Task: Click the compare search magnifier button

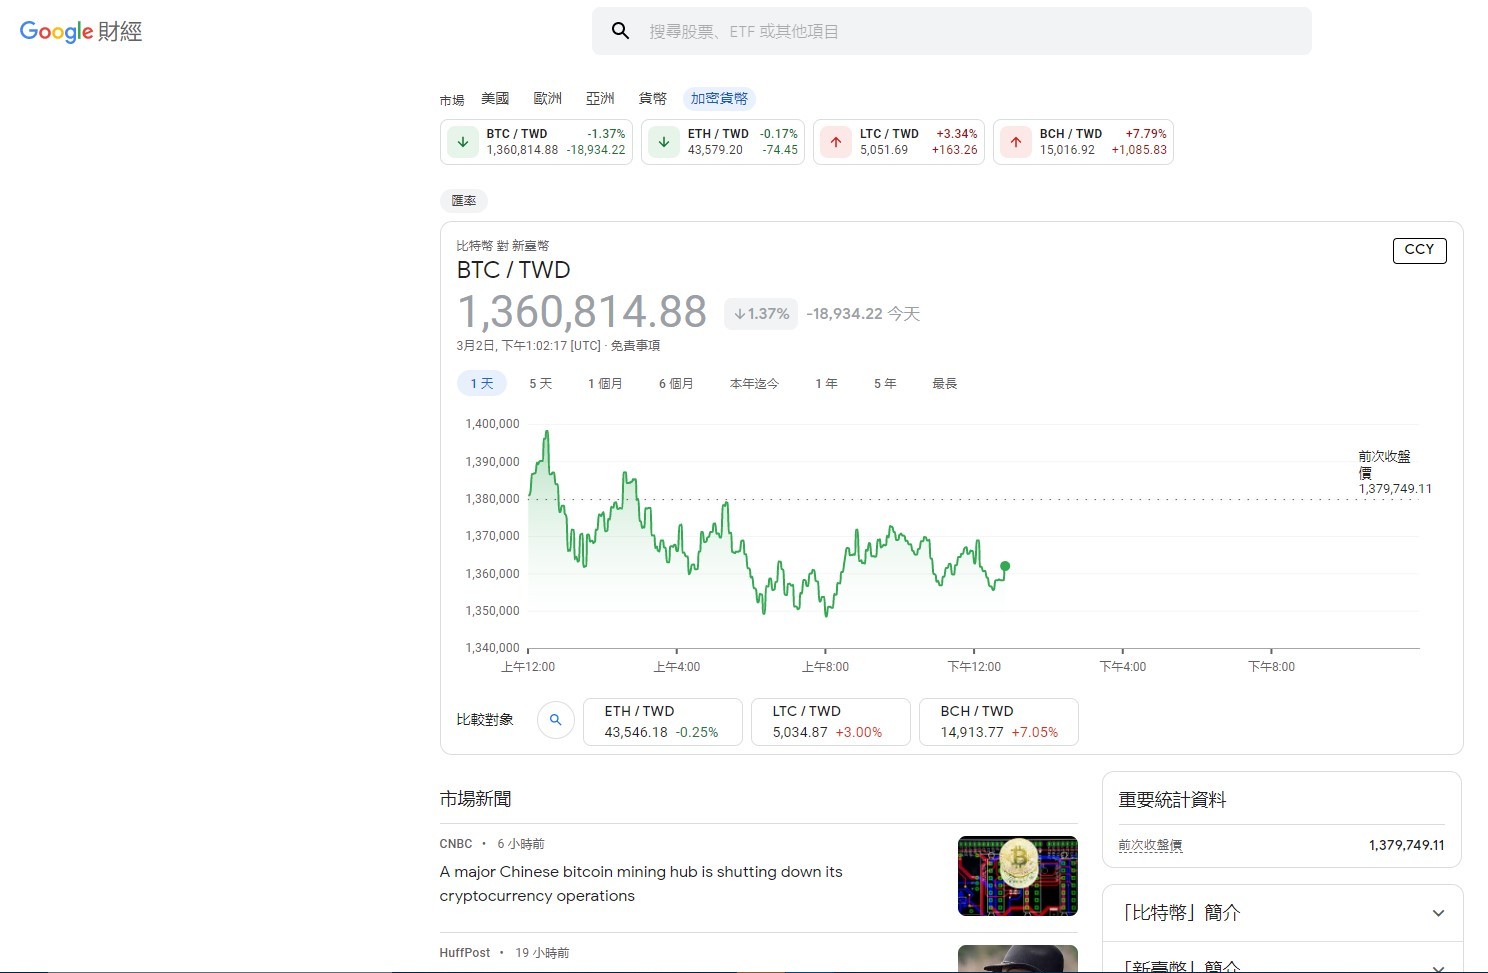Action: tap(555, 720)
